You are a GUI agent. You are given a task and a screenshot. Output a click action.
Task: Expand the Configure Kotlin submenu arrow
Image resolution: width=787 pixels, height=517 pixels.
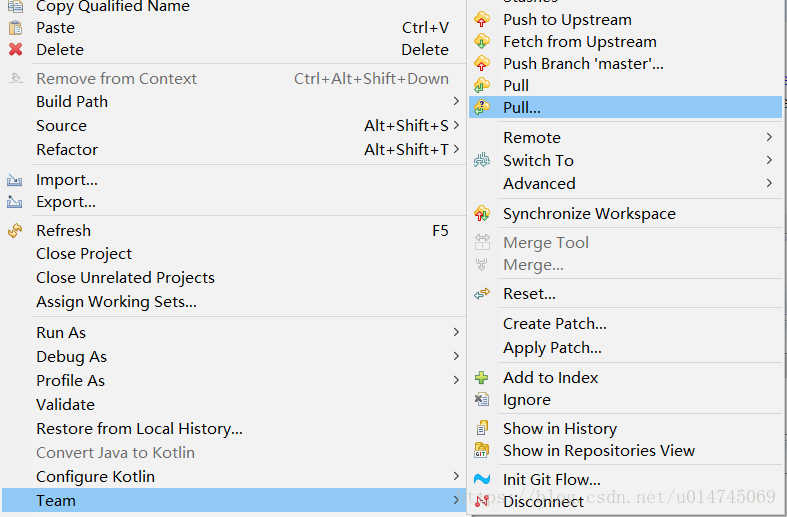coord(456,476)
